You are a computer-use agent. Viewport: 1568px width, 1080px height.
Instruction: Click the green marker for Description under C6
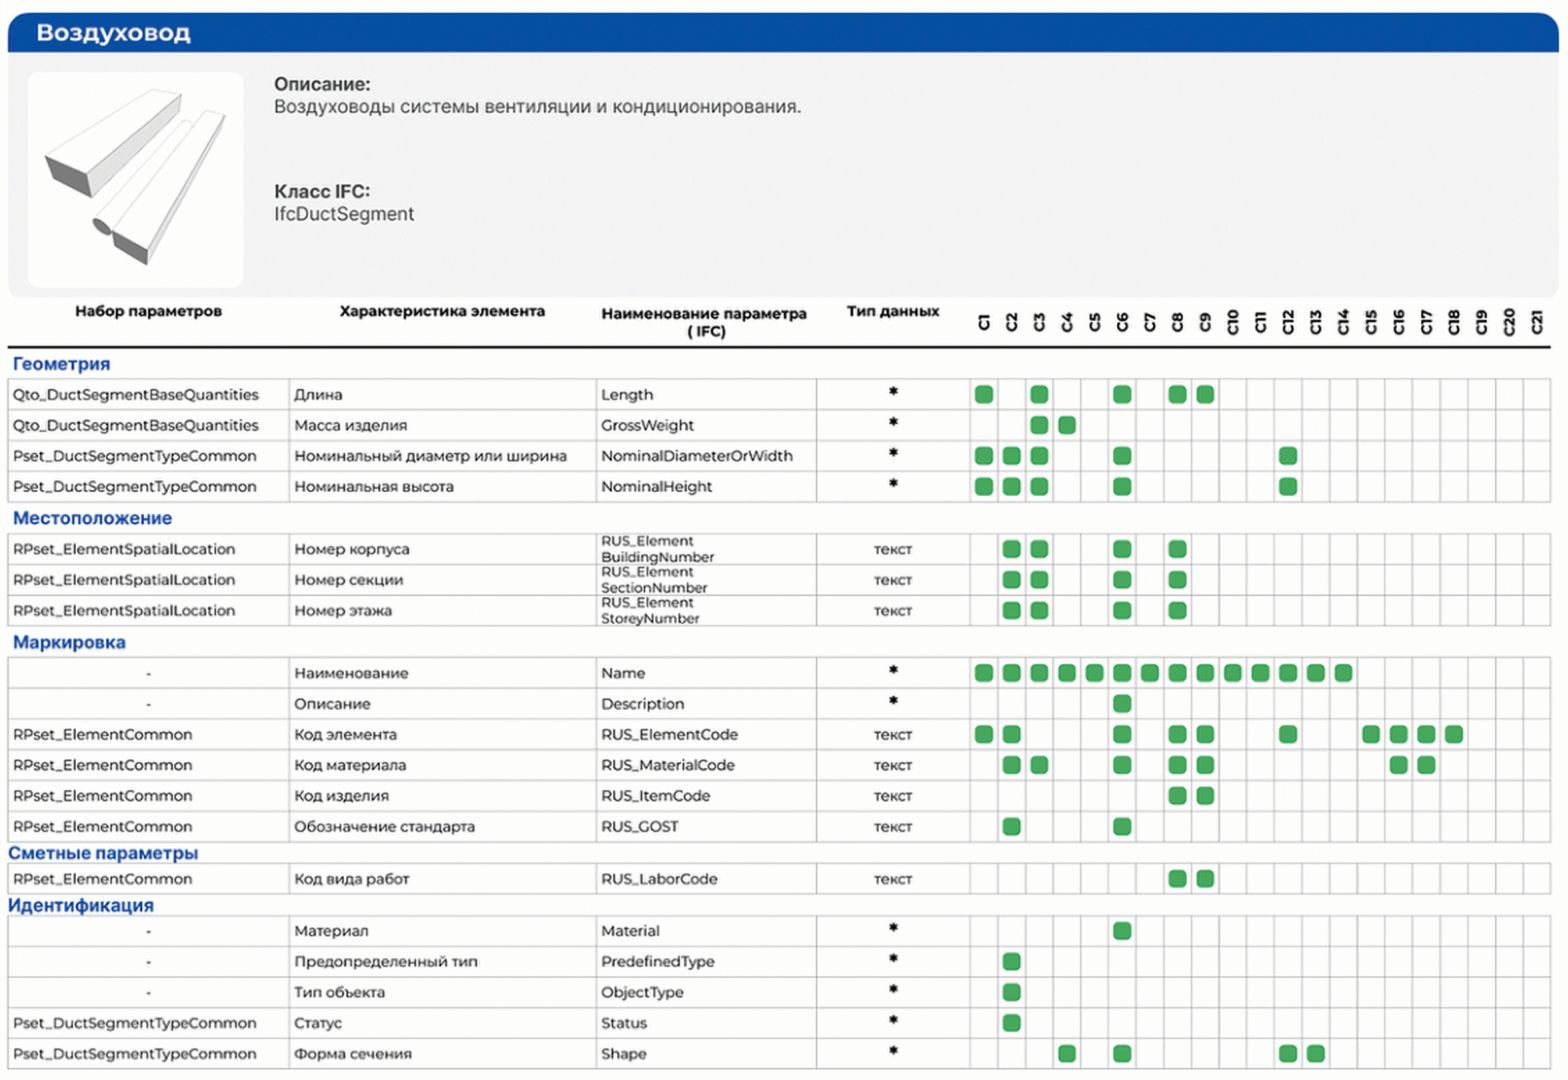(1122, 703)
